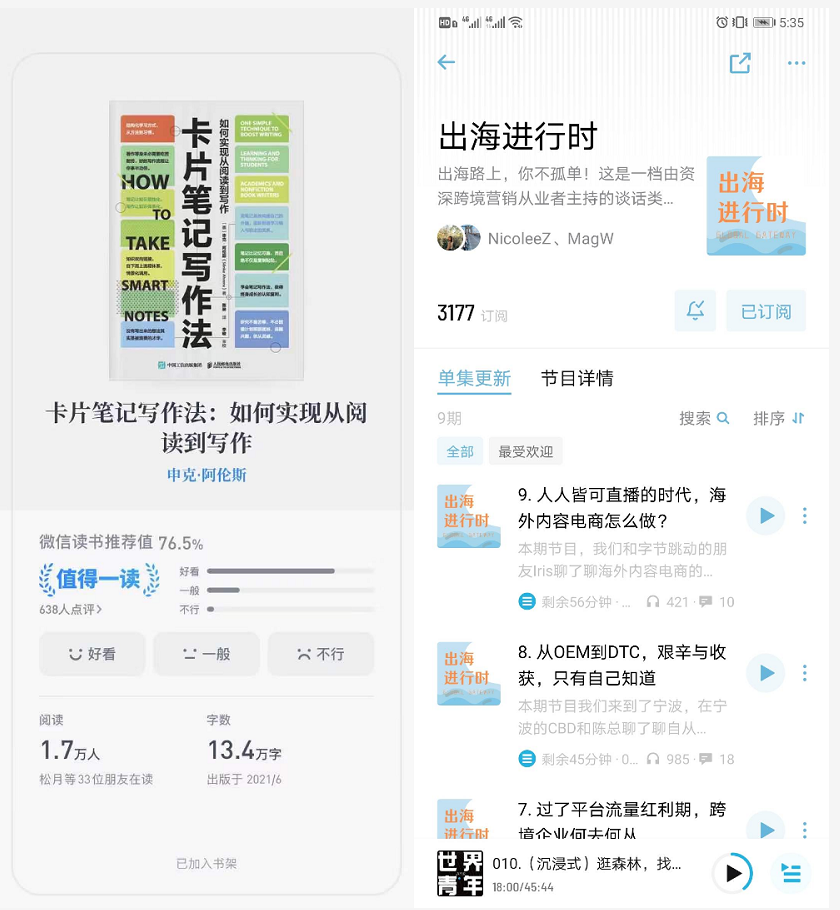Click the host avatars next to NicoleeZ

click(459, 238)
